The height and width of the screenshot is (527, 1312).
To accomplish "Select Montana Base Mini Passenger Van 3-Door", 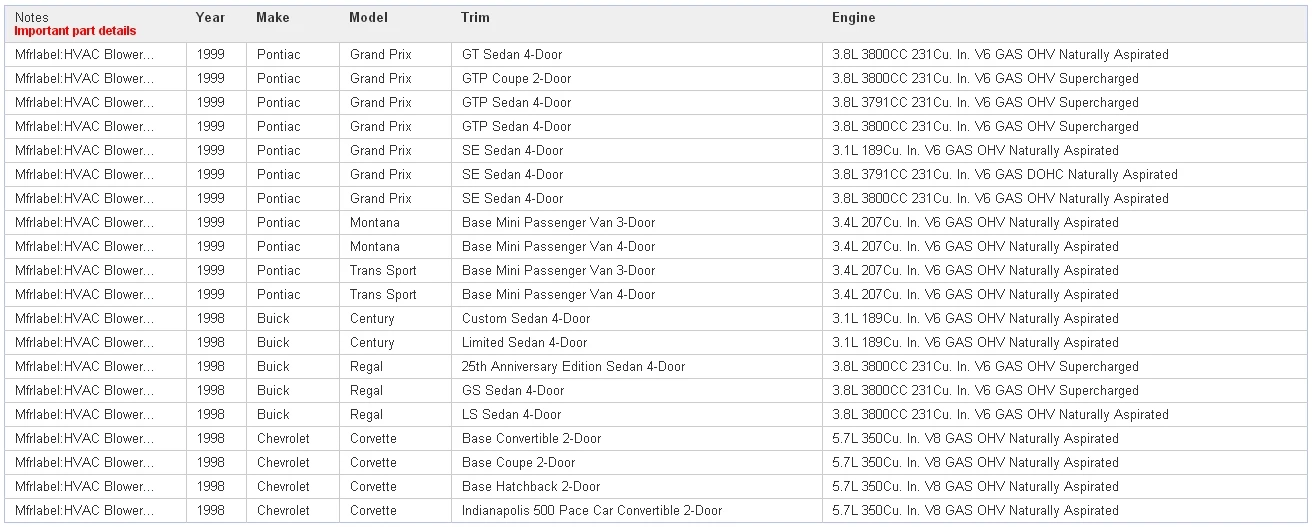I will (x=558, y=223).
